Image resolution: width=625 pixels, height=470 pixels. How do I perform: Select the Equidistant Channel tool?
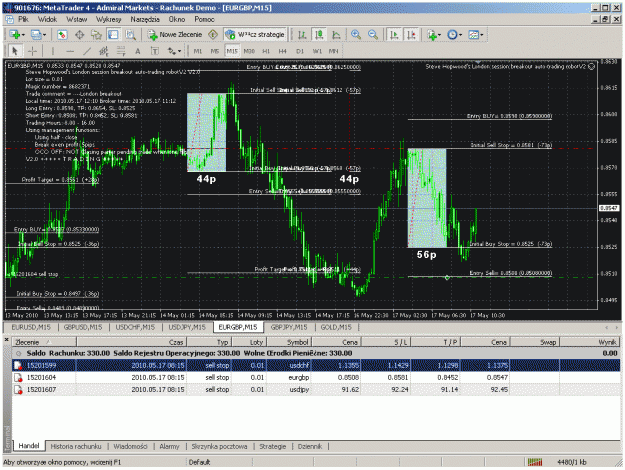[x=104, y=51]
